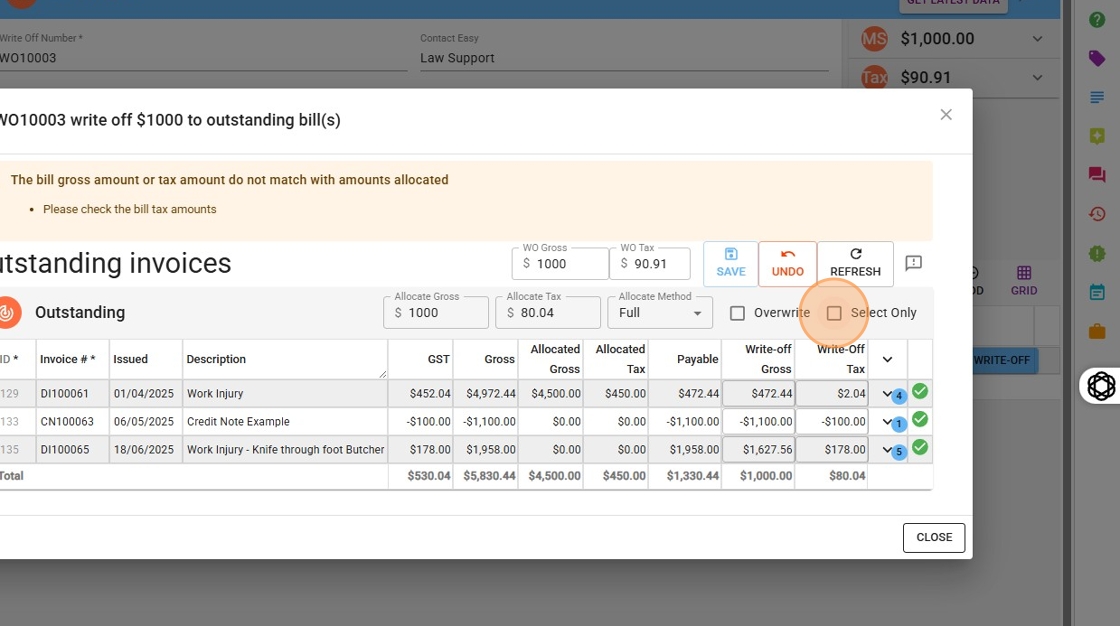Click the floating AI assistant knot icon
Viewport: 1120px width, 626px height.
point(1101,386)
